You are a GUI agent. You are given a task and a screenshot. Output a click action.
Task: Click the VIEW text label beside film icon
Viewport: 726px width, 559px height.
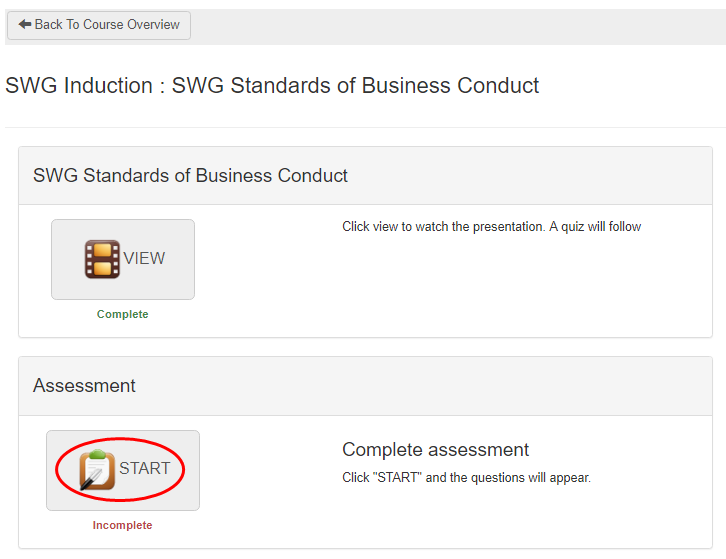(x=144, y=259)
